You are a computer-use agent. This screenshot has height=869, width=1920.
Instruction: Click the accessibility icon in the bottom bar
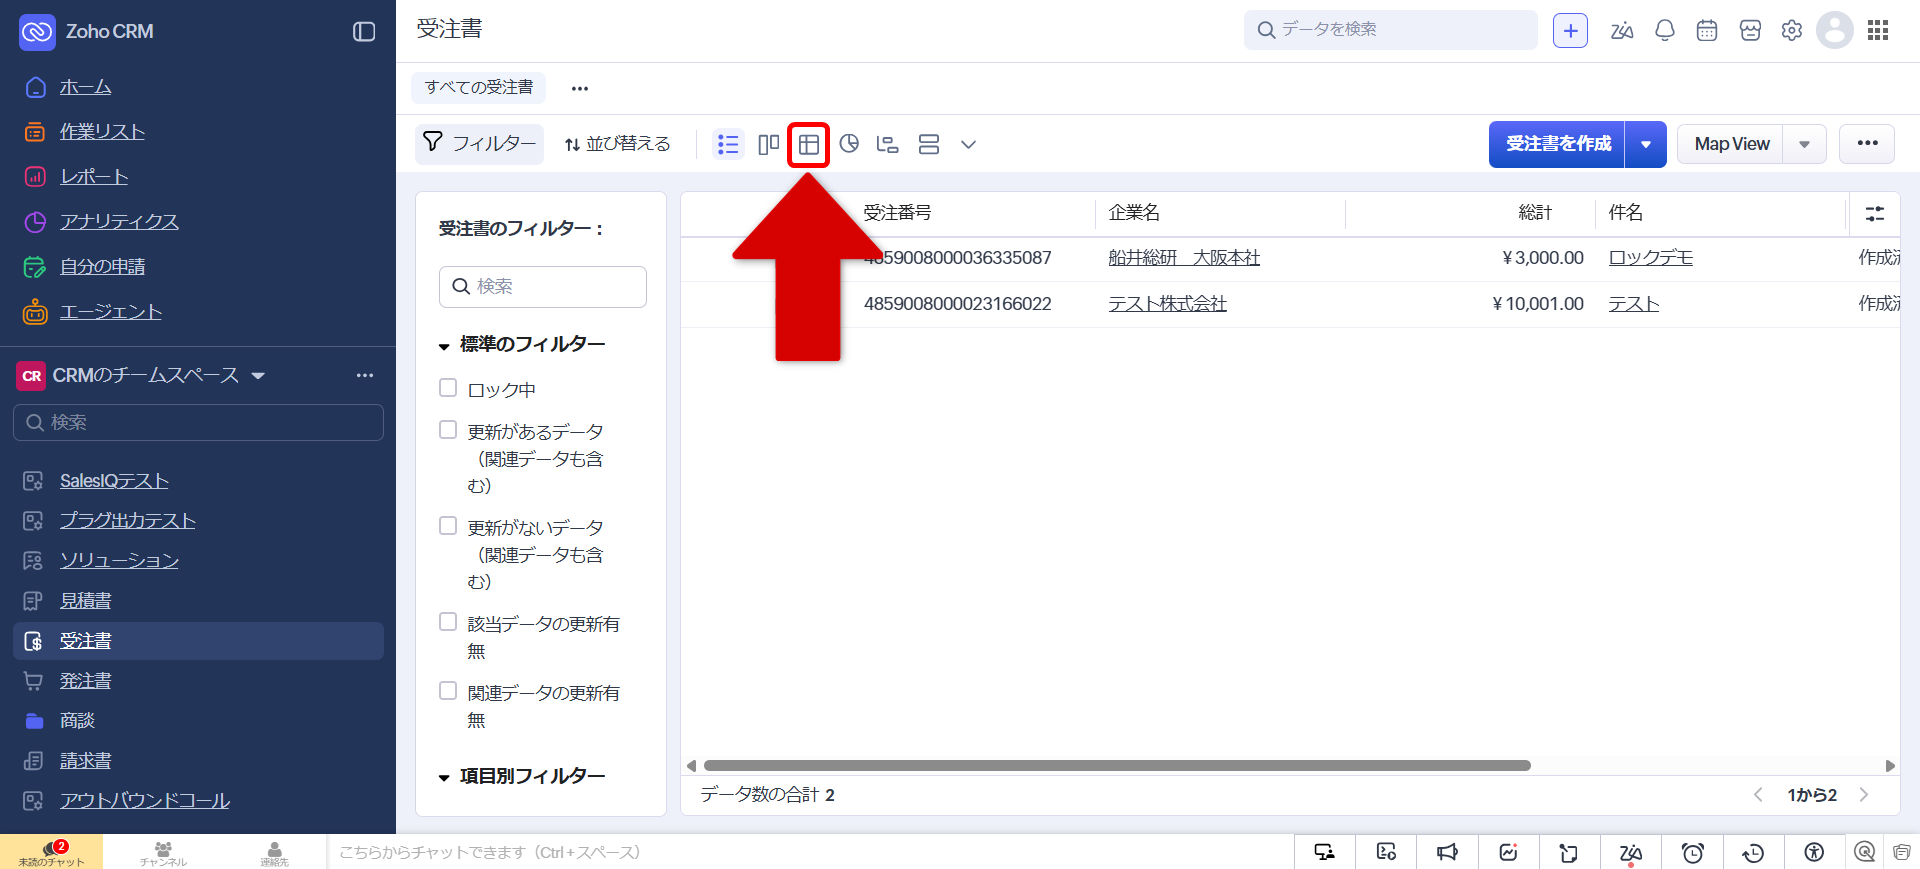point(1814,852)
